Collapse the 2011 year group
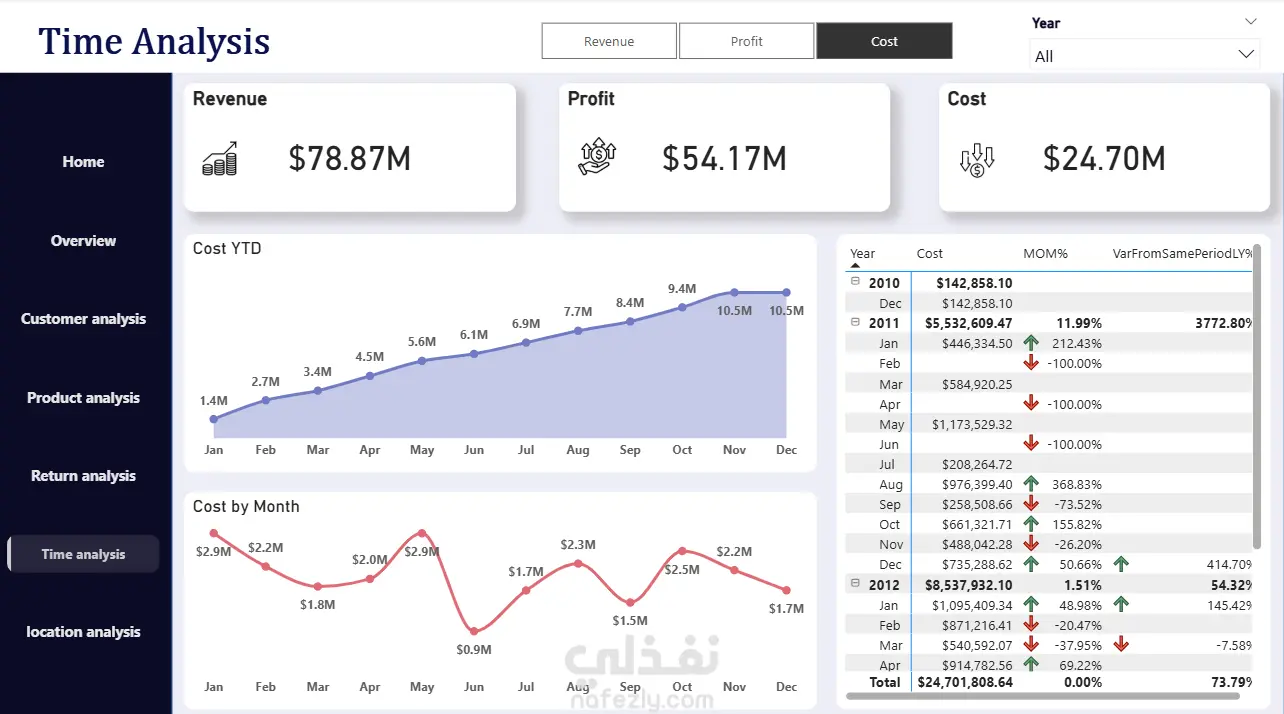This screenshot has width=1284, height=714. (x=855, y=322)
